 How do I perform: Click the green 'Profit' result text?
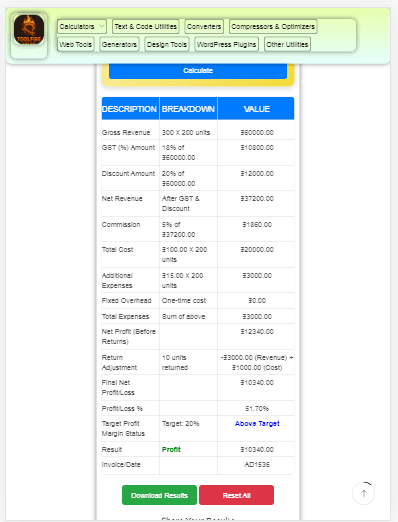[x=171, y=449]
